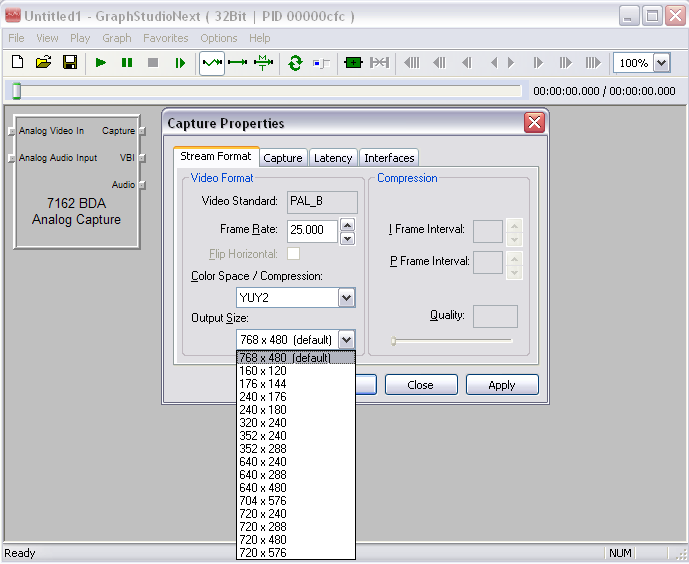Click the Close button in dialog
Screen dimensions: 689x564
421,385
